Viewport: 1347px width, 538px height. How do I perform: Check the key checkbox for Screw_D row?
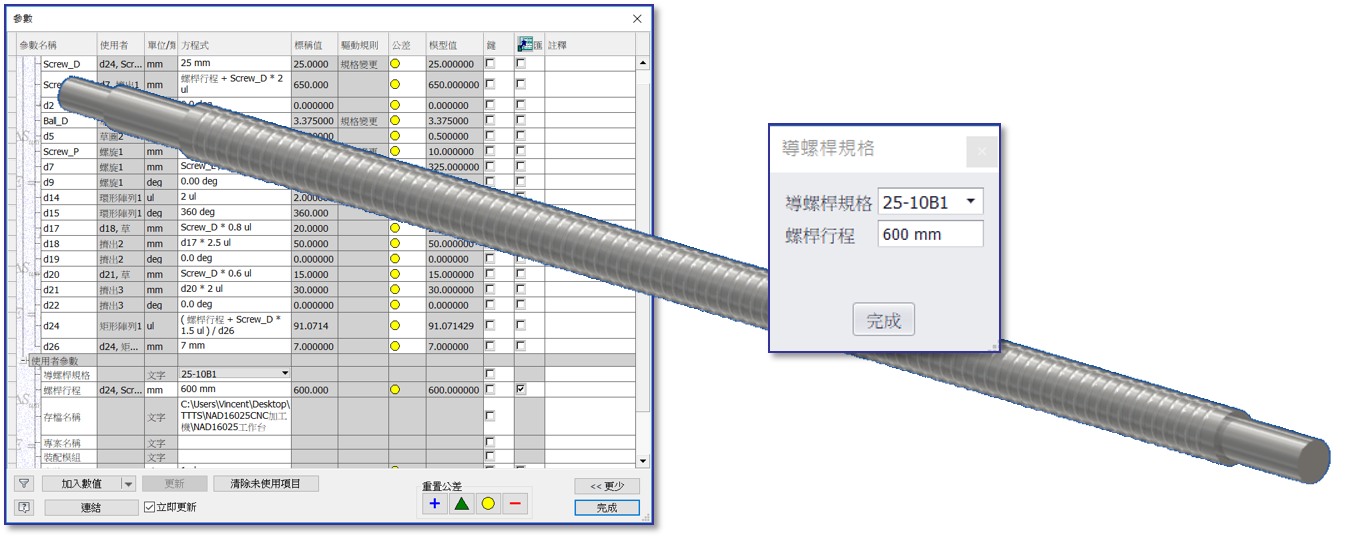click(490, 63)
